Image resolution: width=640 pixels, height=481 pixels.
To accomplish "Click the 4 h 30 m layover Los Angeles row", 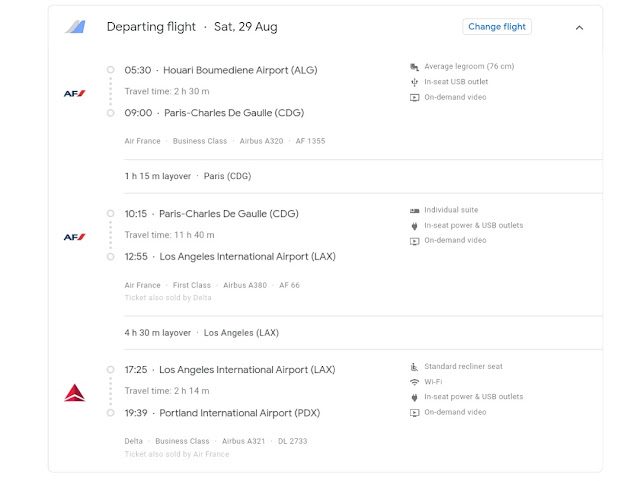I will tap(363, 333).
